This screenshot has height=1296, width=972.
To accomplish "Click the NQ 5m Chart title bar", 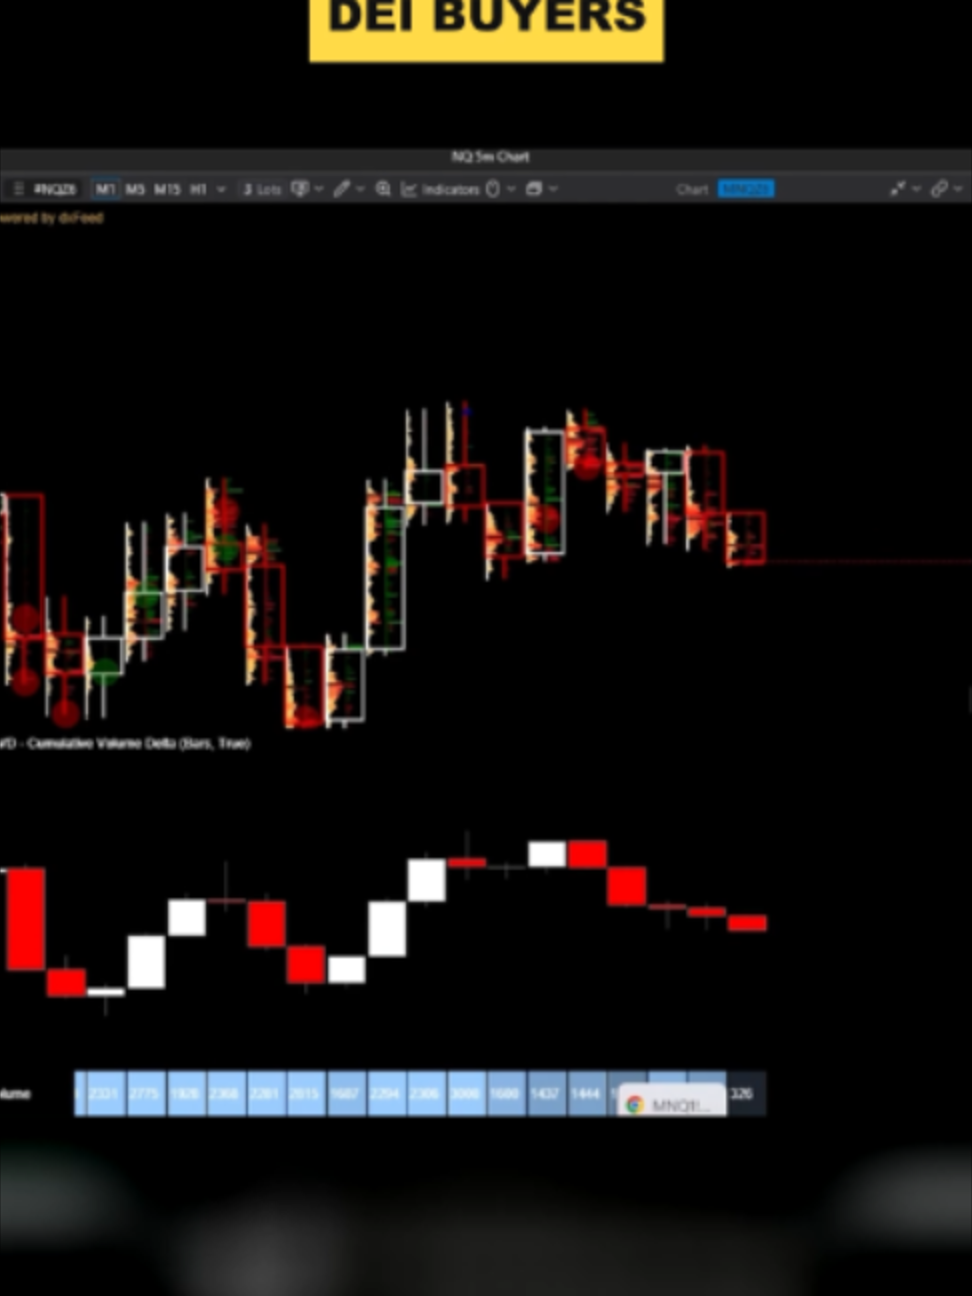I will (490, 157).
